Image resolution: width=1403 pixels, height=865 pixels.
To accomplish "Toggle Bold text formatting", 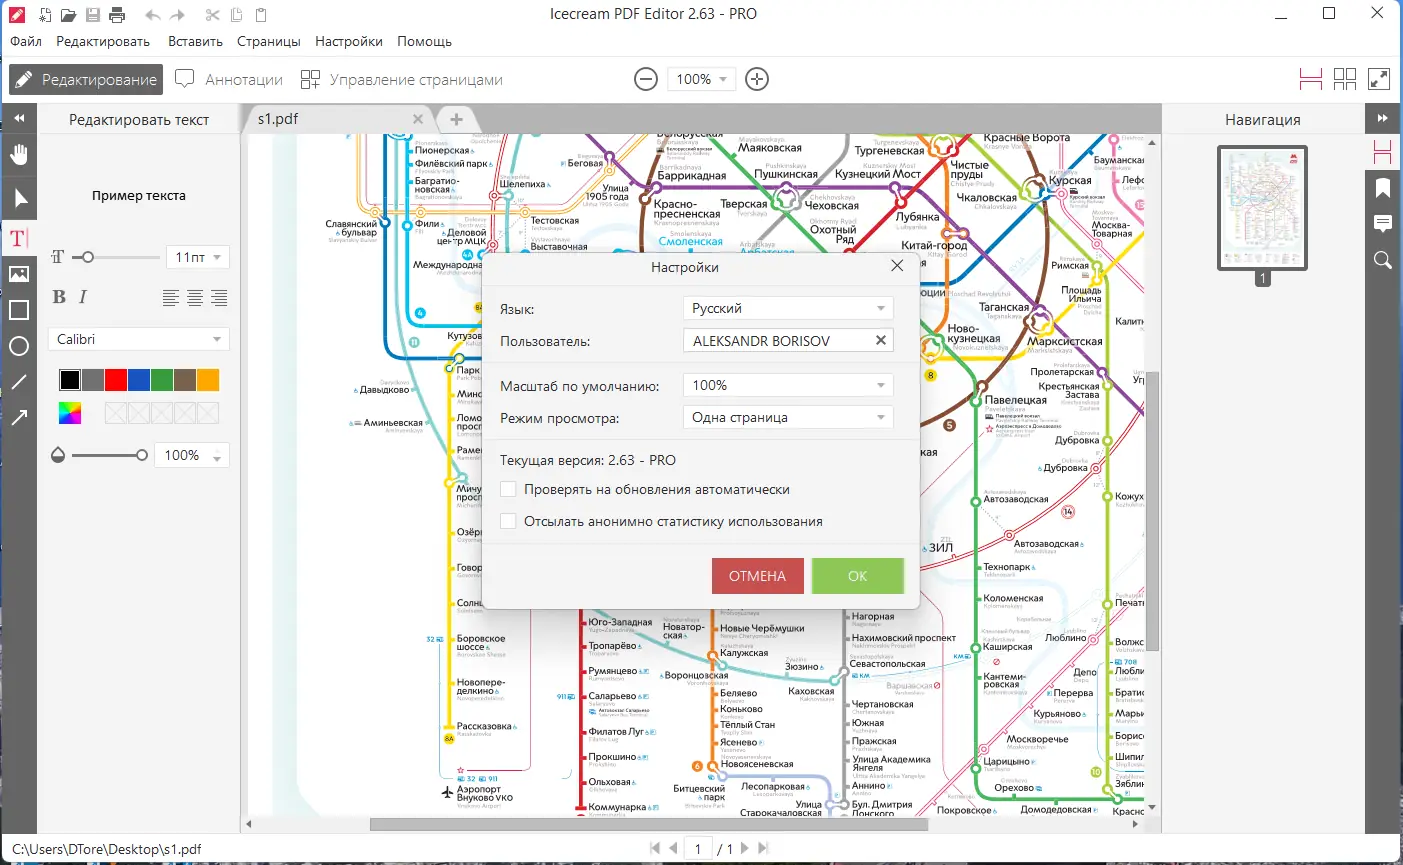I will coord(59,296).
